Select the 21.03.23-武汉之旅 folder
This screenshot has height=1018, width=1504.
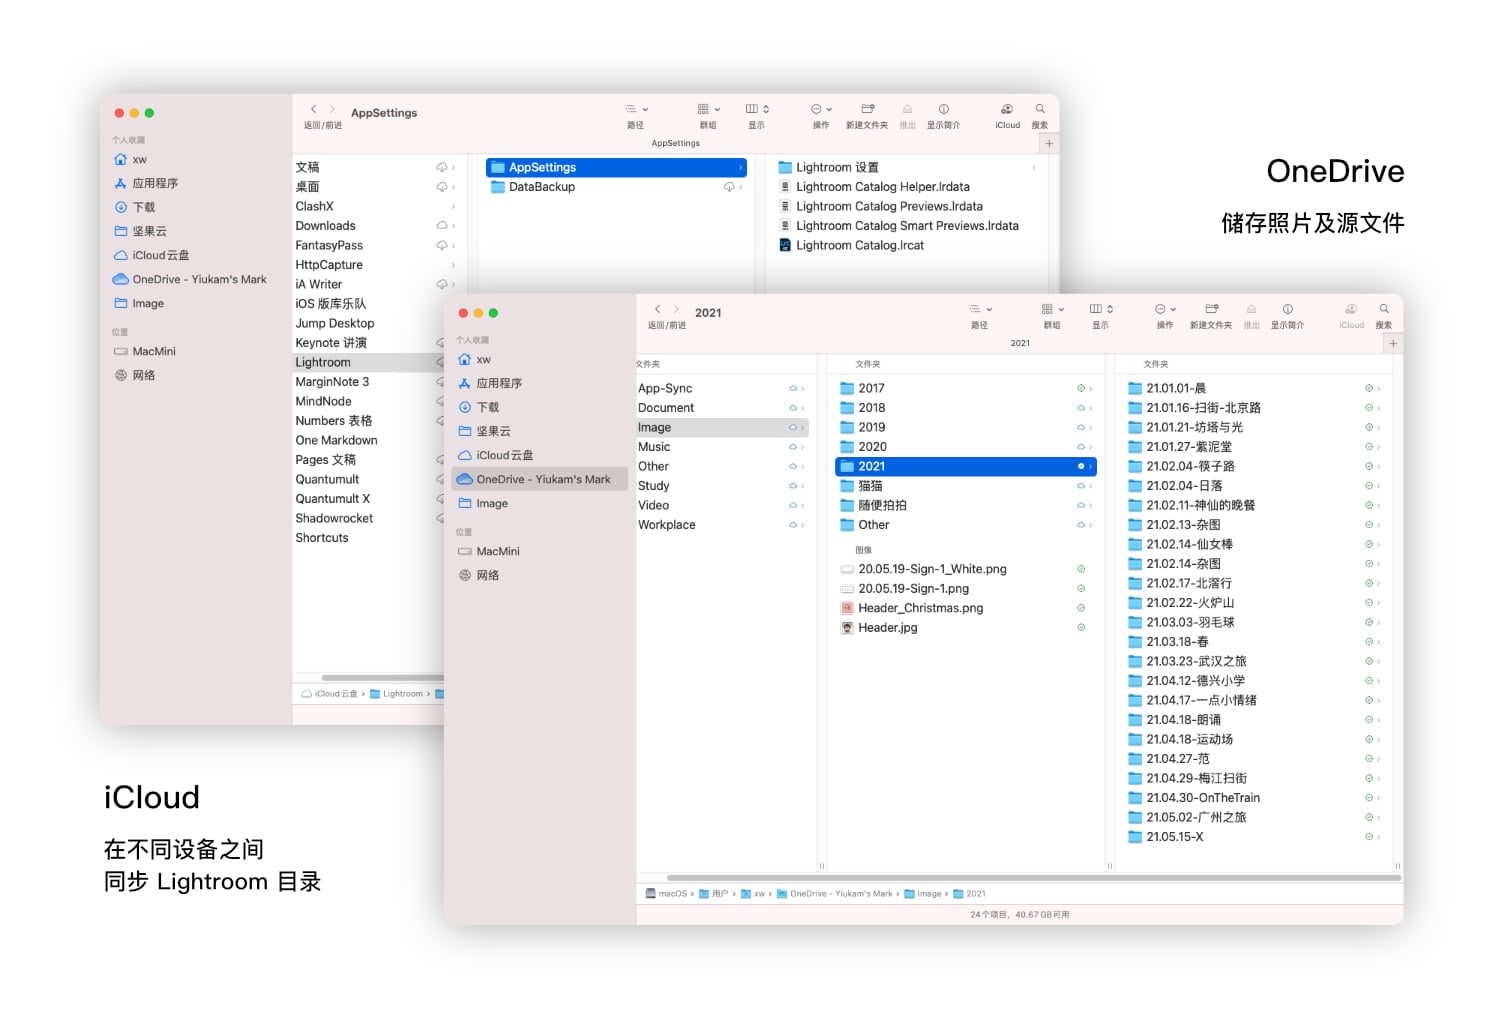pos(1196,661)
